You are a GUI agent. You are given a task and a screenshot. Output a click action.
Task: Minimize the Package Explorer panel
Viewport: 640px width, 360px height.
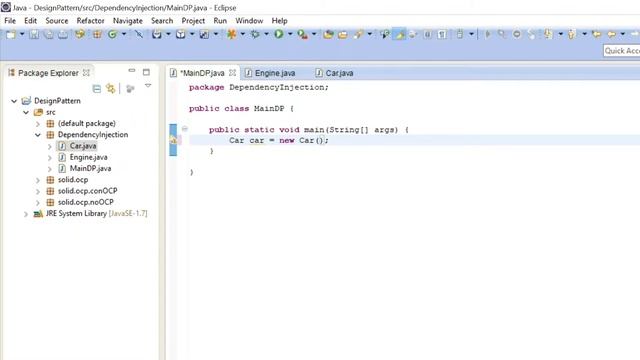[131, 71]
